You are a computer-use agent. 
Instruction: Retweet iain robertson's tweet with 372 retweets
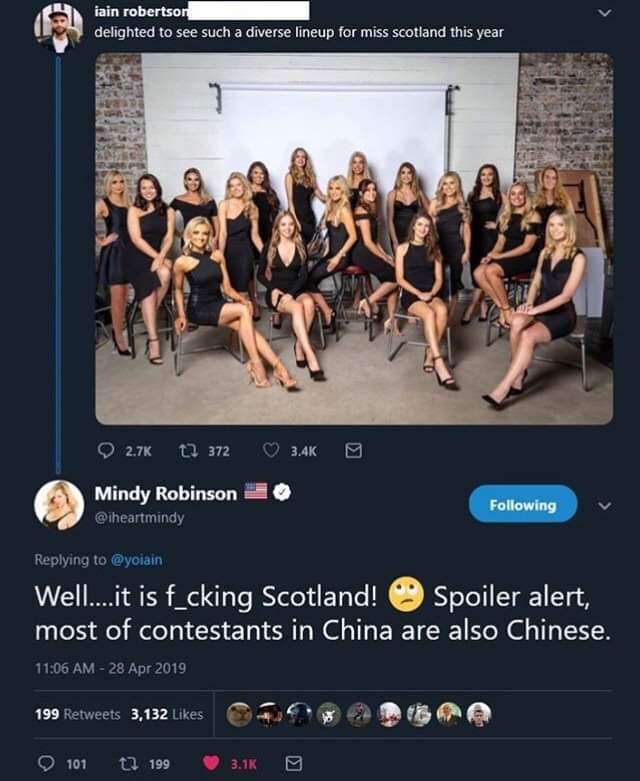point(188,451)
